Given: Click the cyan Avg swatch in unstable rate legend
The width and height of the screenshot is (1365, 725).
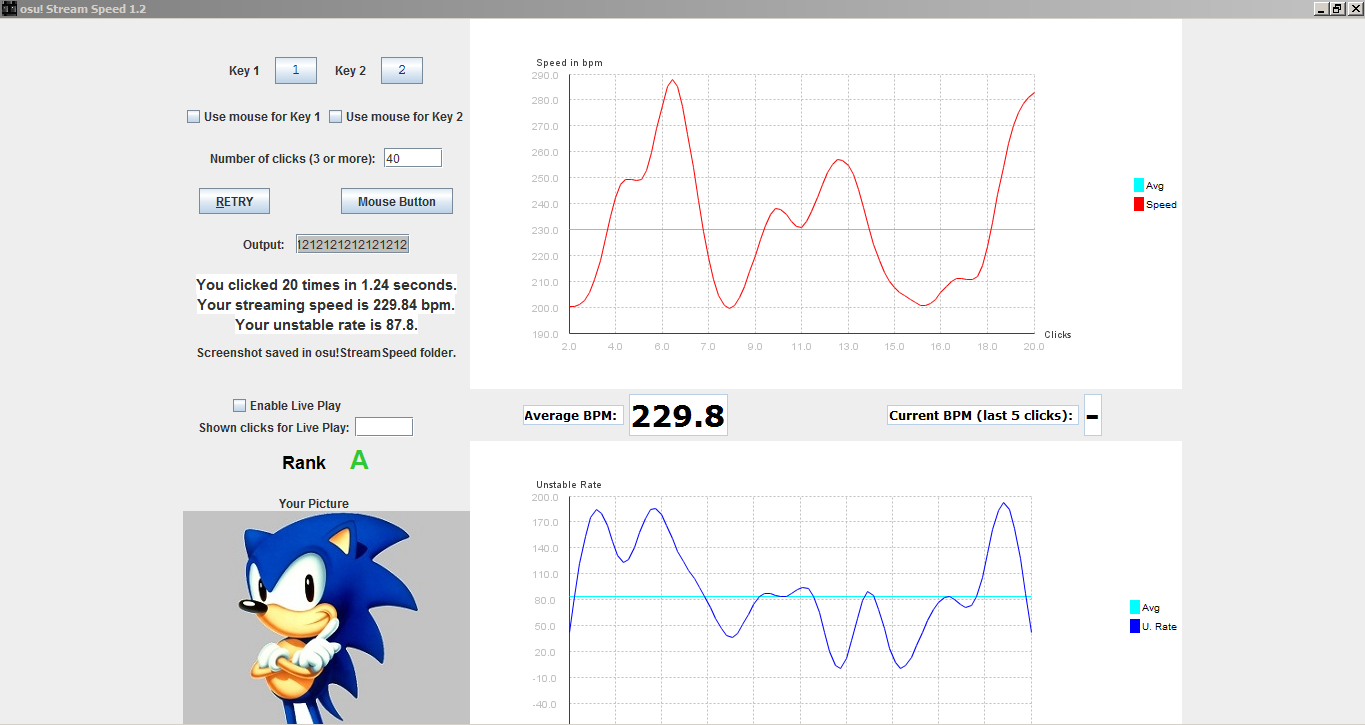Looking at the screenshot, I should click(x=1135, y=607).
